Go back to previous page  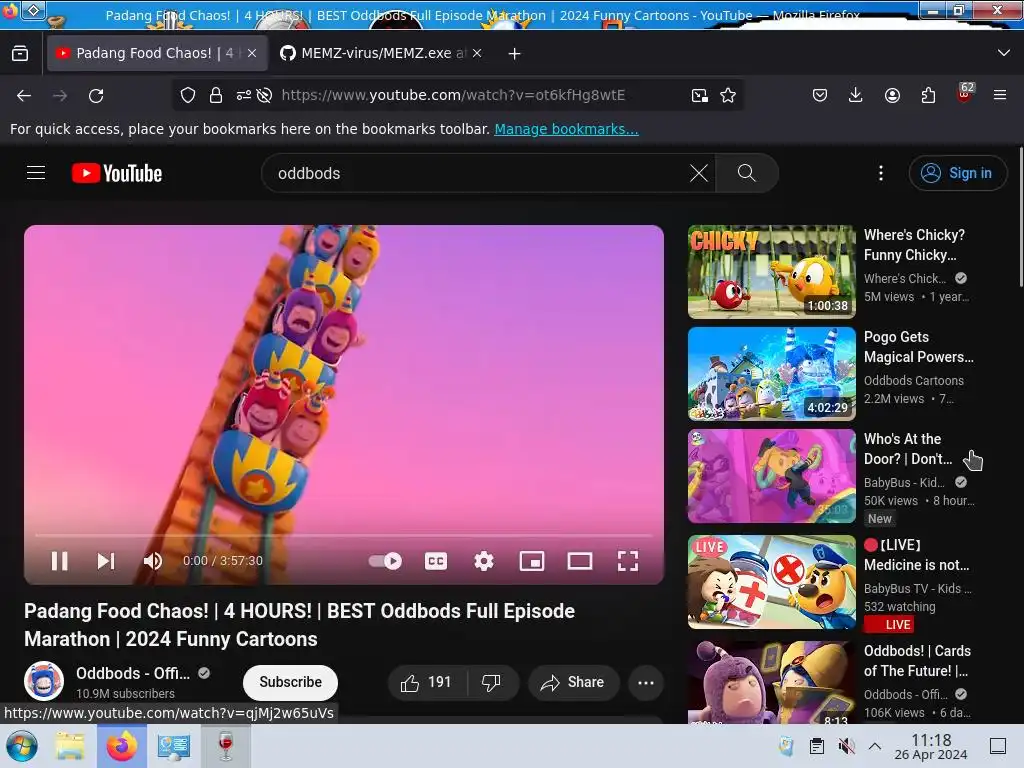pyautogui.click(x=24, y=95)
